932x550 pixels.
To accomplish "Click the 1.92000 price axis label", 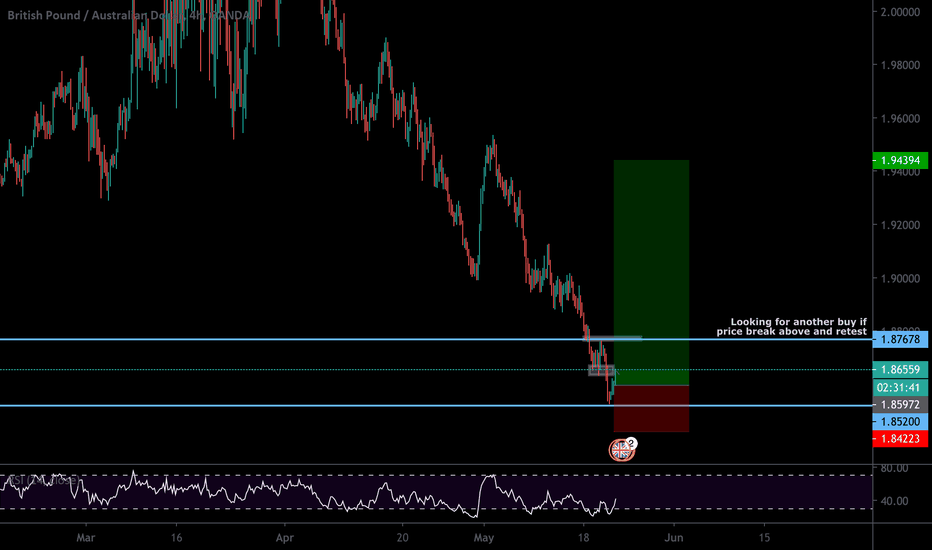I will (x=900, y=225).
